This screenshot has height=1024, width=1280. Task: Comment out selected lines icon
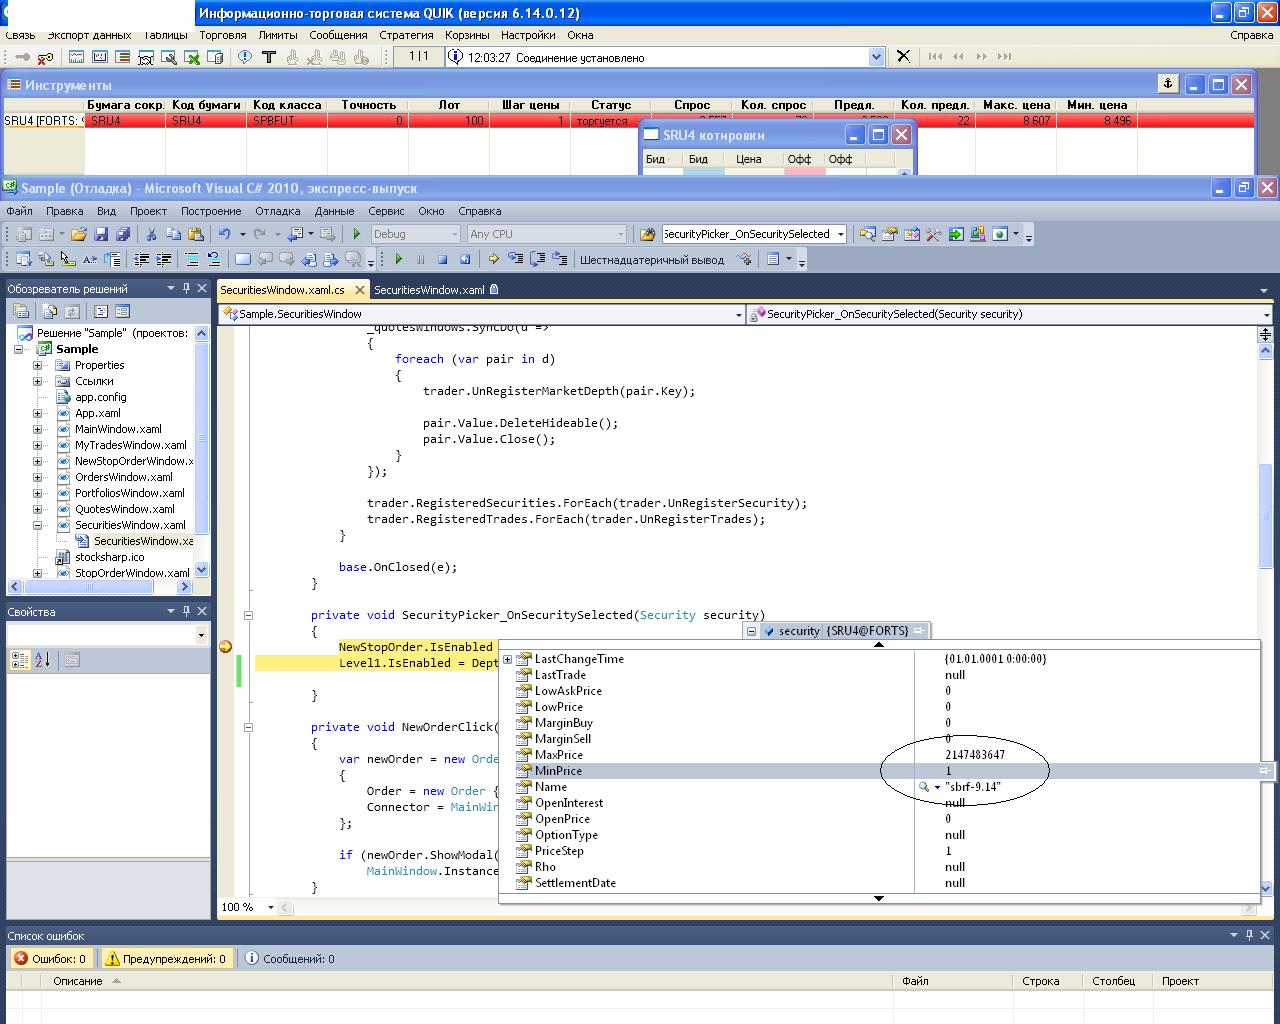click(192, 259)
